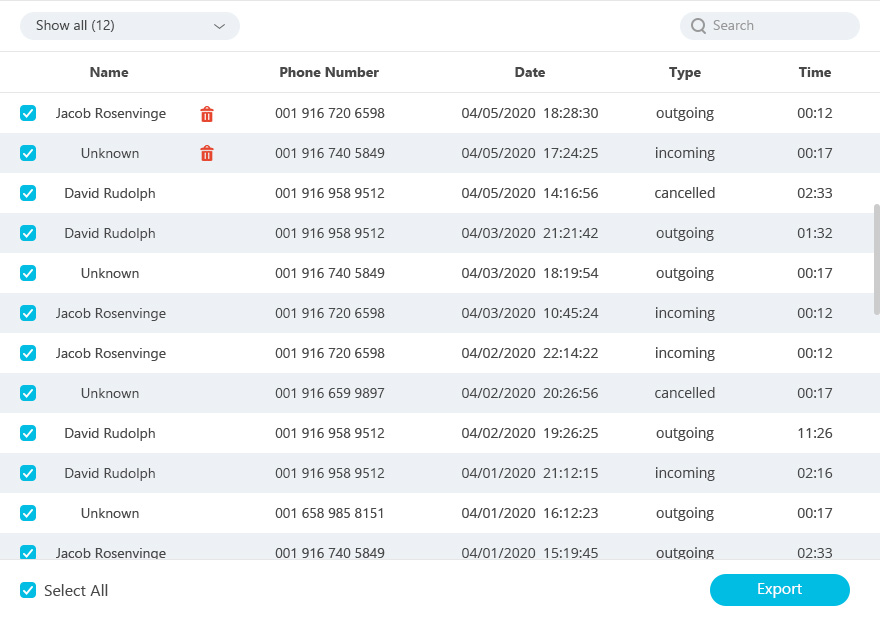Uncheck Unknown 04/01/2020 16:12:23 row
Viewport: 880px width, 620px height.
click(28, 513)
